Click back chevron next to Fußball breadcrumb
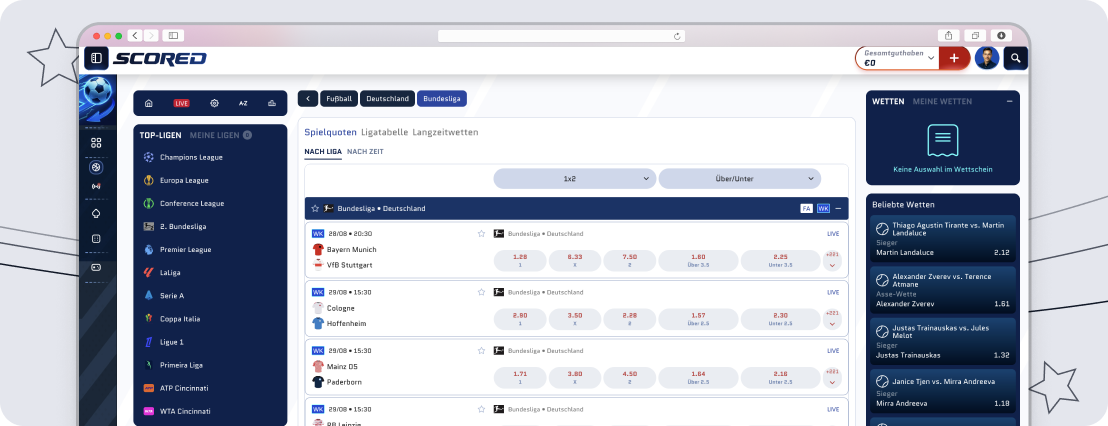 coord(307,99)
